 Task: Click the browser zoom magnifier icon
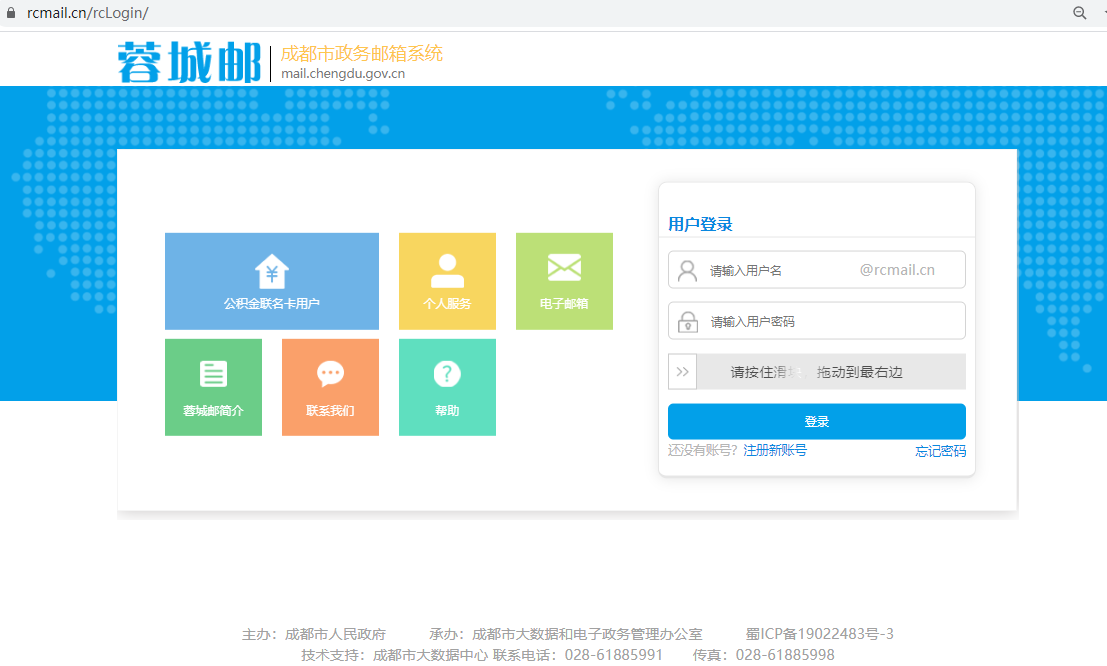(1080, 13)
